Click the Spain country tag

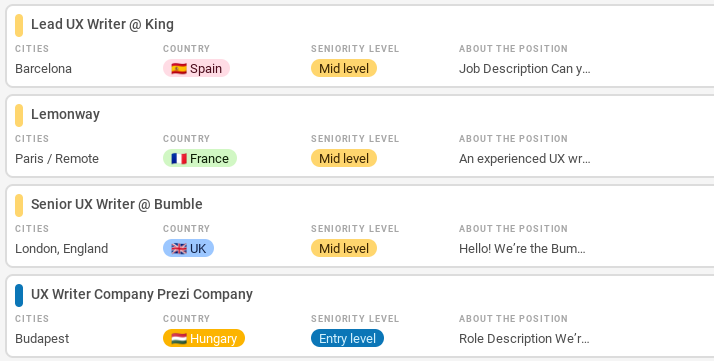click(x=196, y=68)
